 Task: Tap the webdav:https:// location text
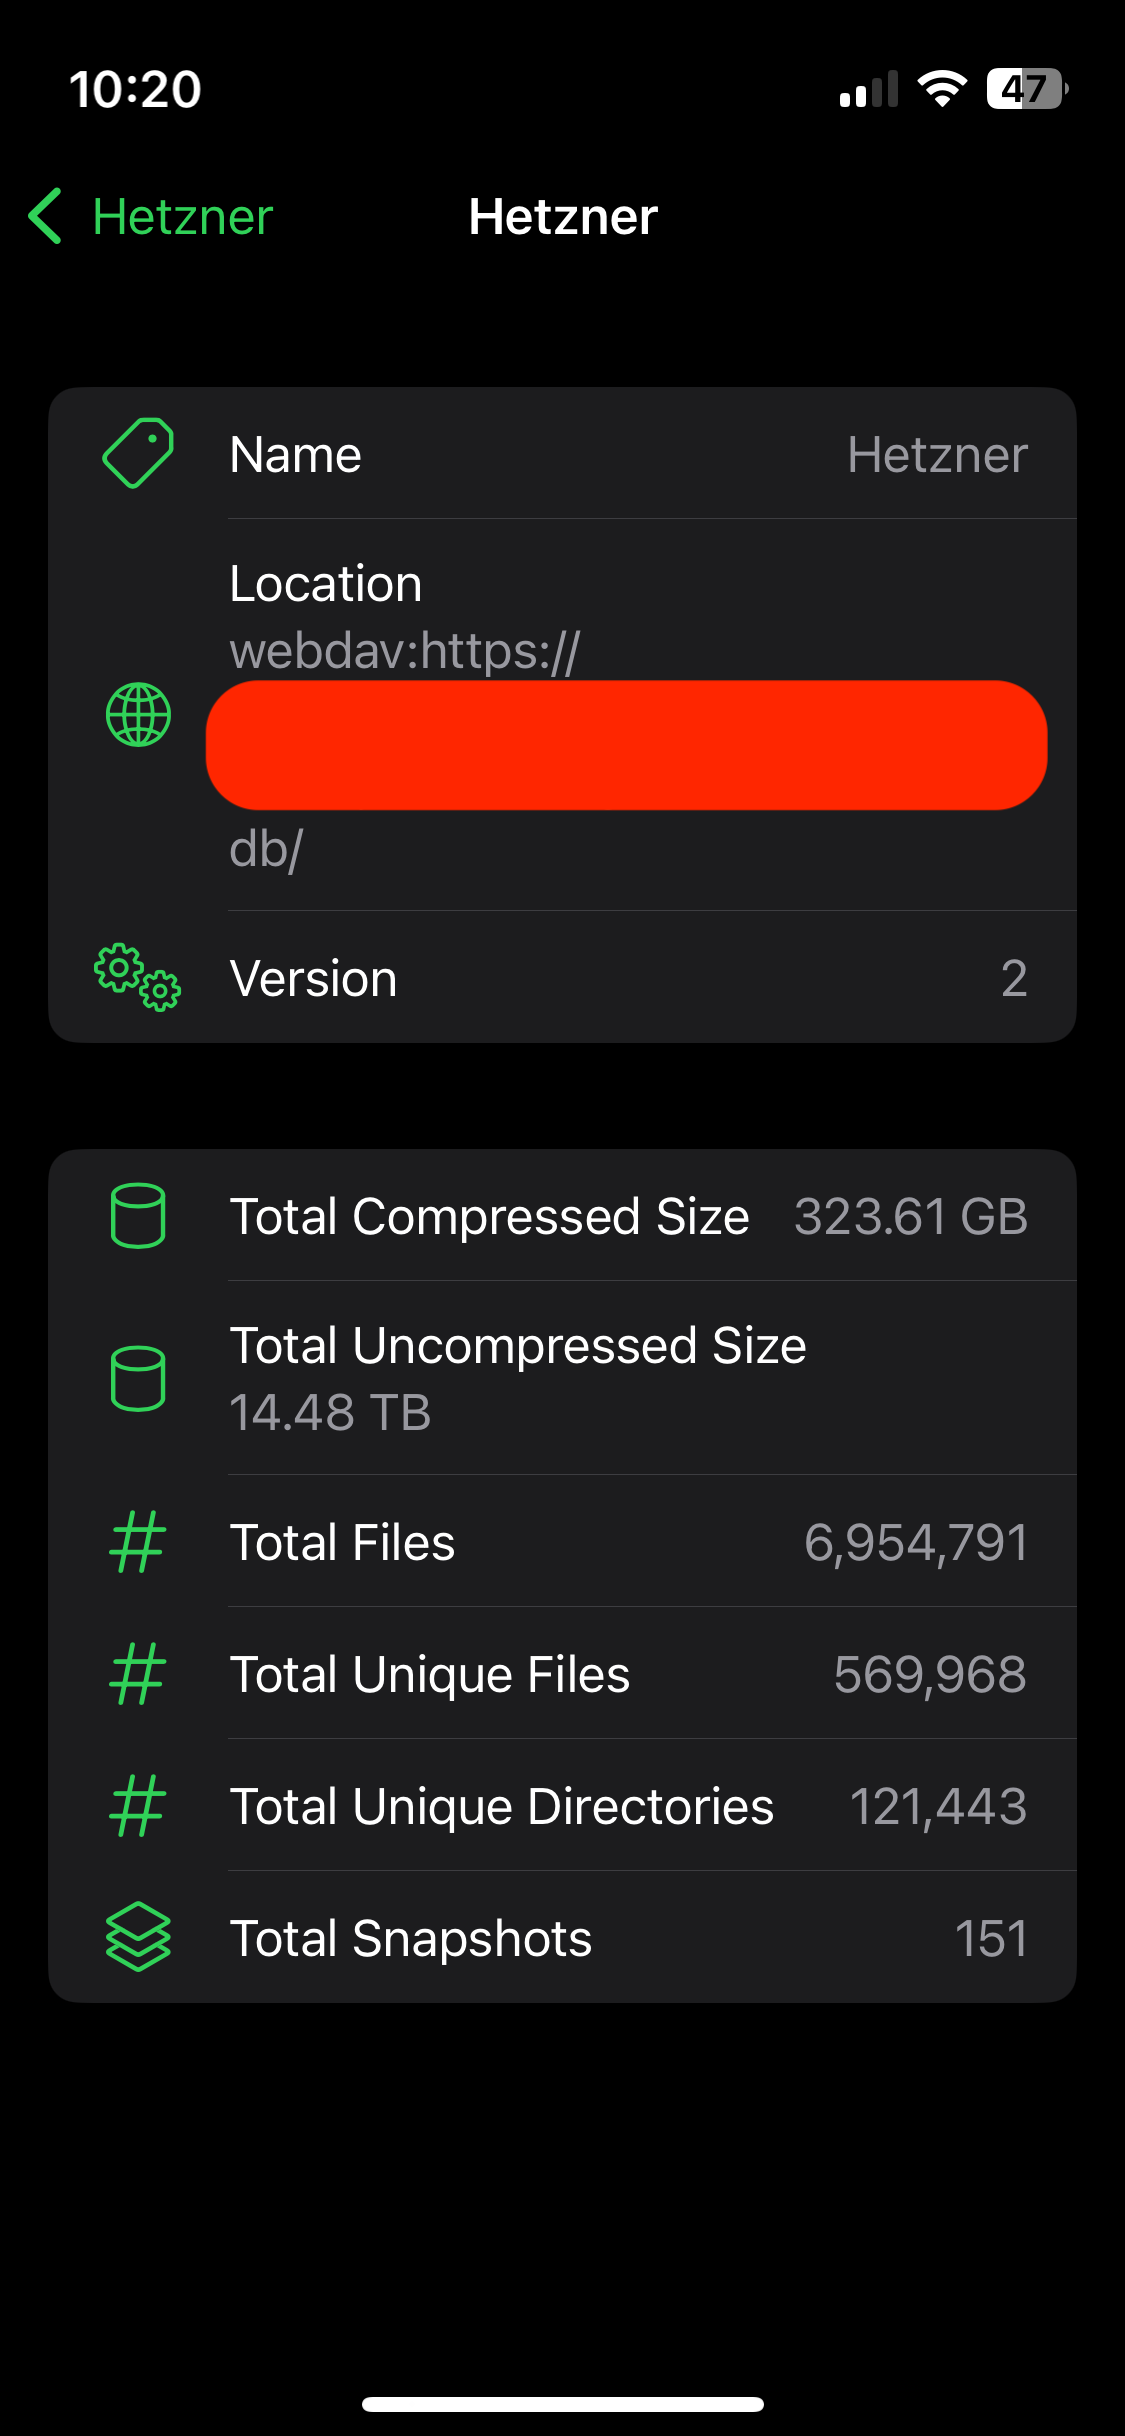click(x=404, y=651)
